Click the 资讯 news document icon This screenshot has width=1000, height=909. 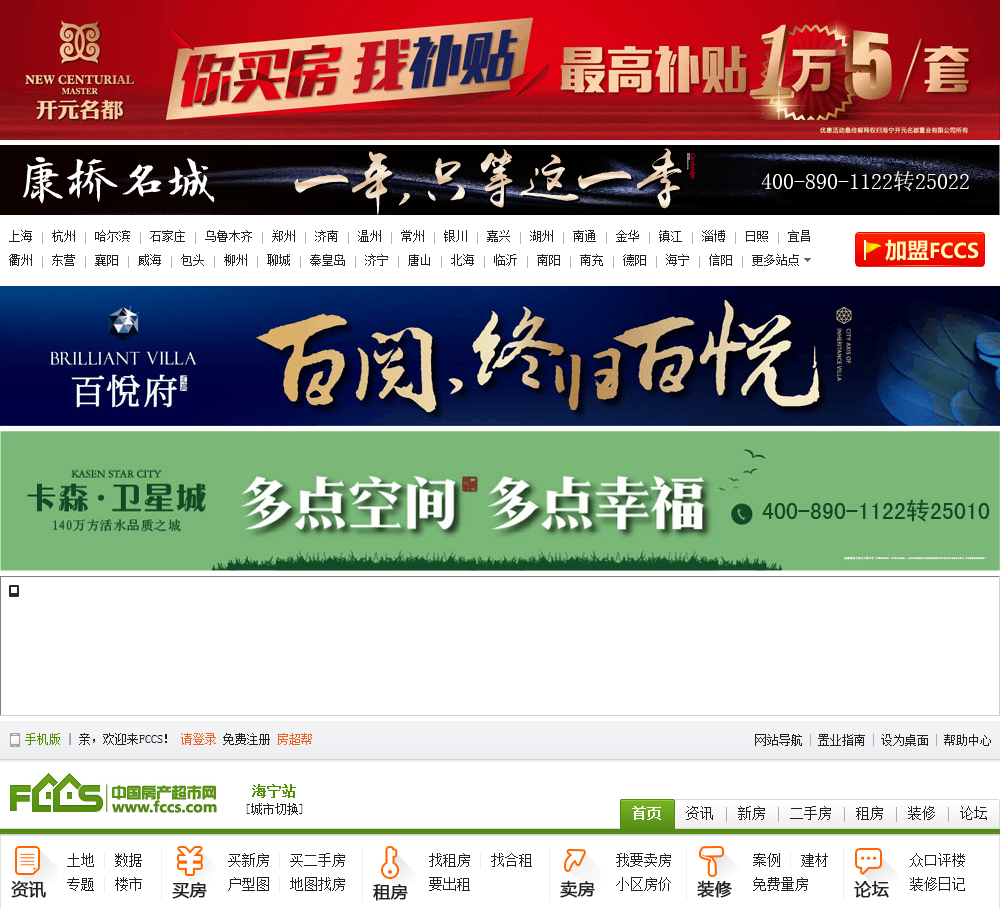(27, 861)
